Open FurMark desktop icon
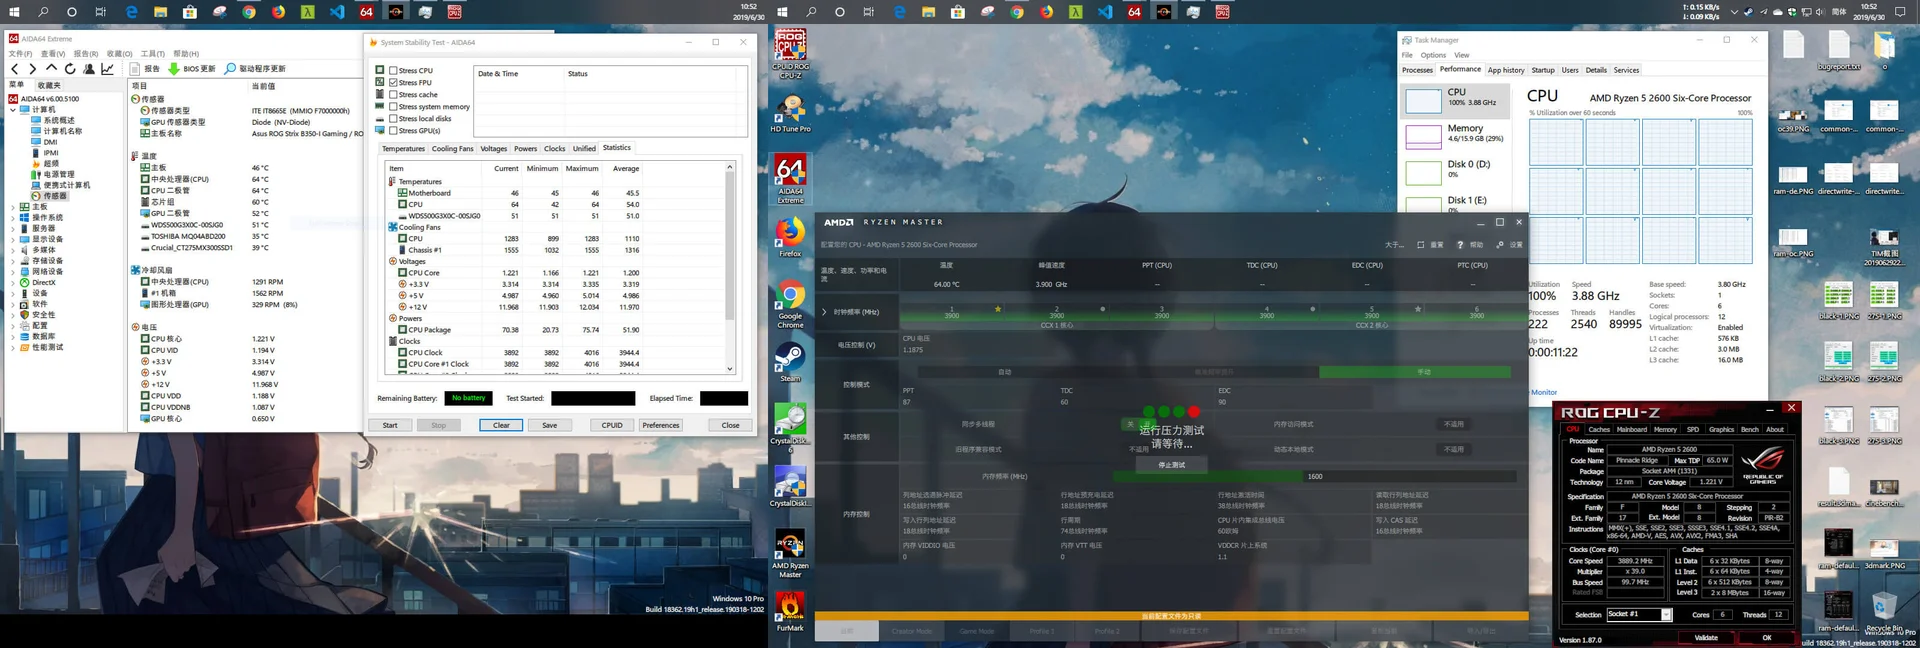The width and height of the screenshot is (1920, 648). tap(790, 612)
